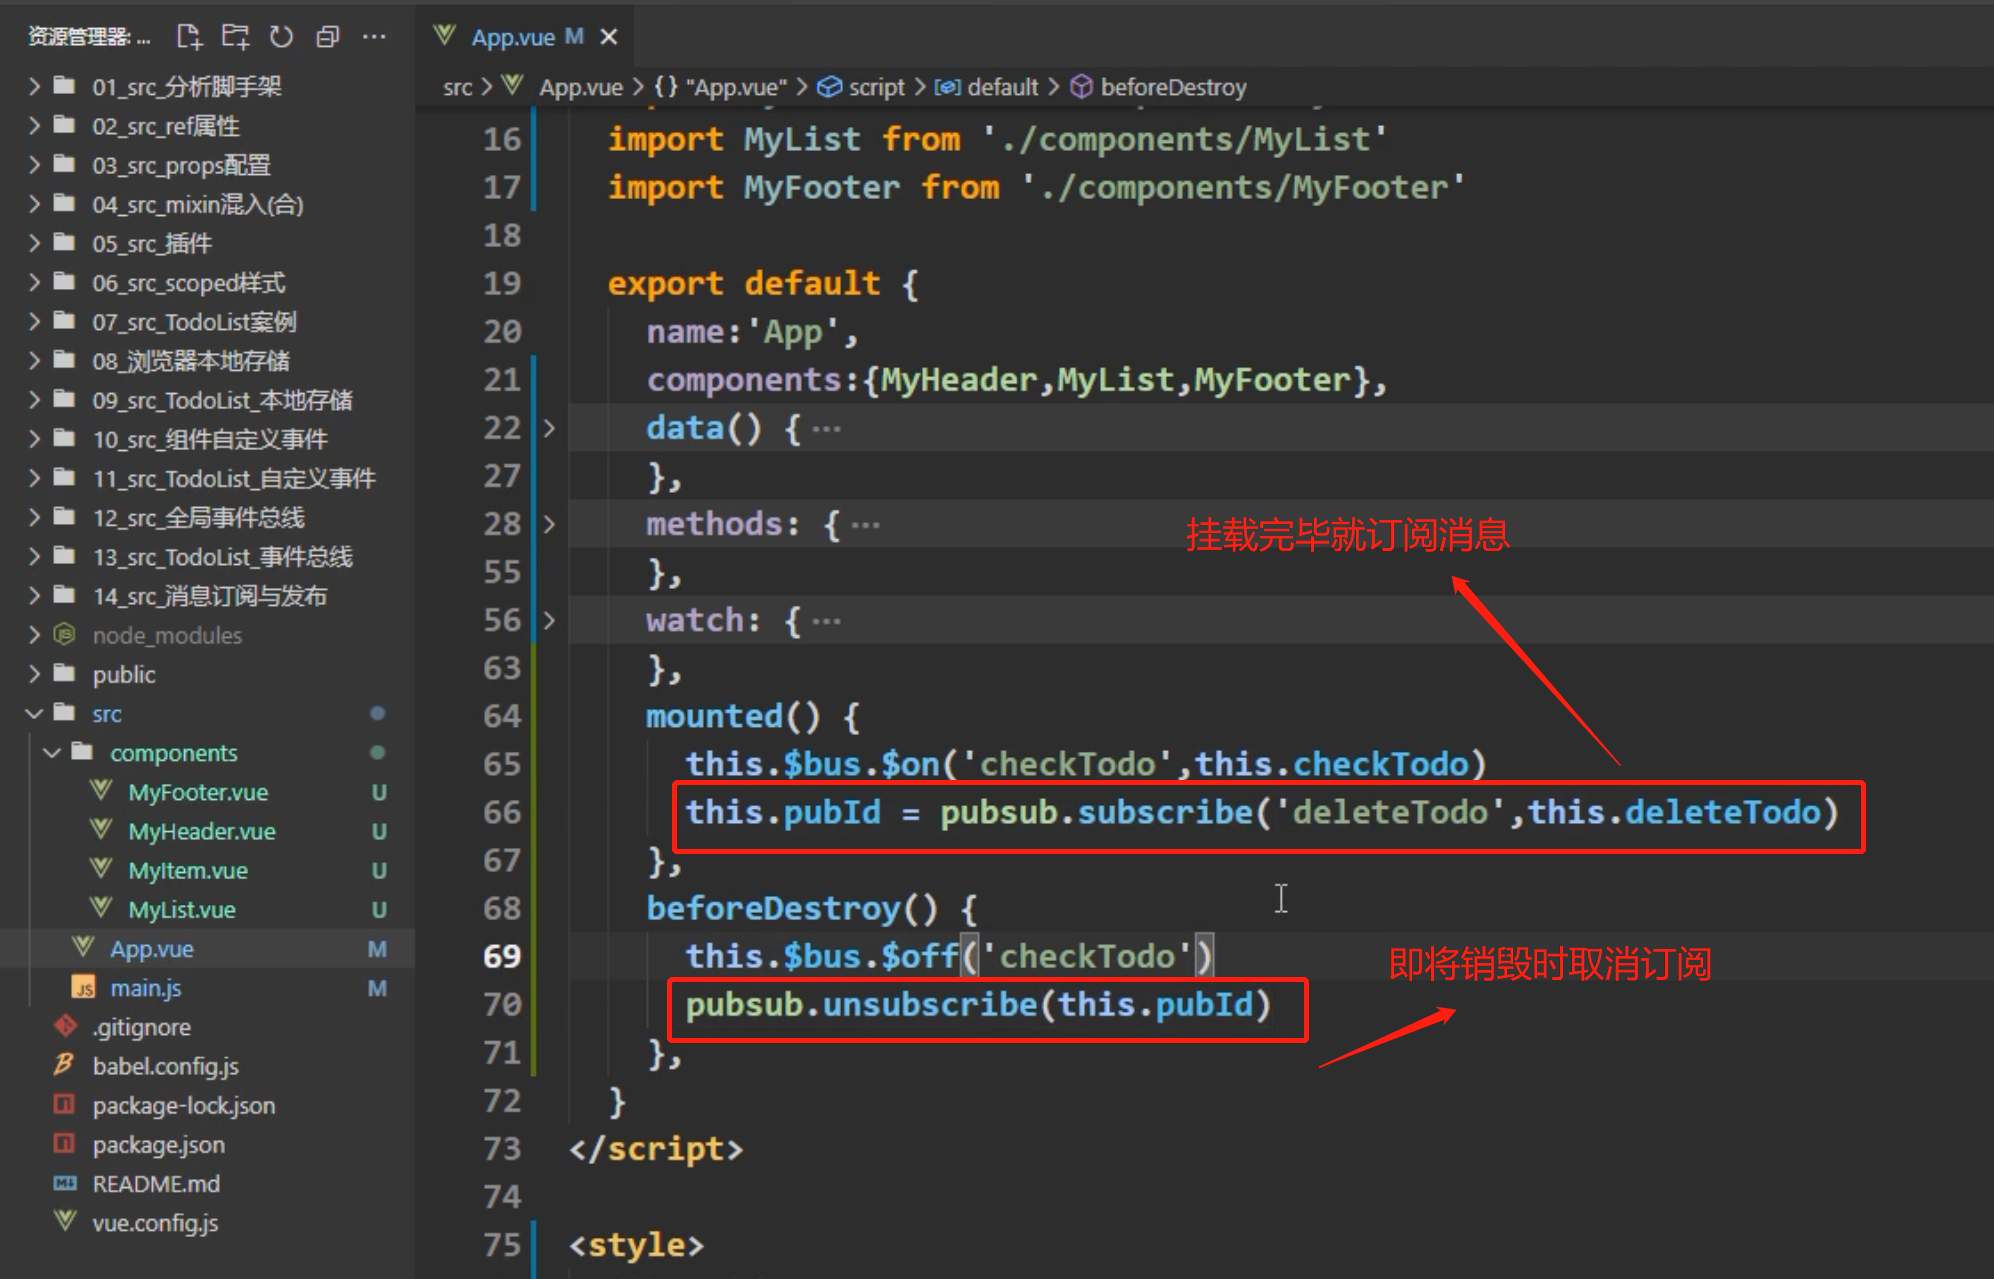Click the Vue icon beside MyFooter.vue
1994x1279 pixels.
(x=101, y=791)
